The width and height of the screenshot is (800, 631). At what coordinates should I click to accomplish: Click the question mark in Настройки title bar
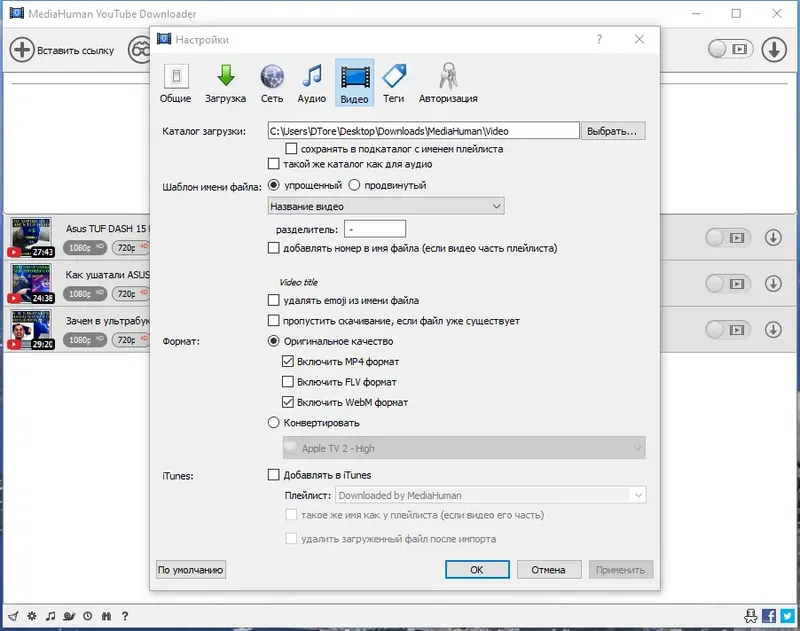(x=599, y=39)
